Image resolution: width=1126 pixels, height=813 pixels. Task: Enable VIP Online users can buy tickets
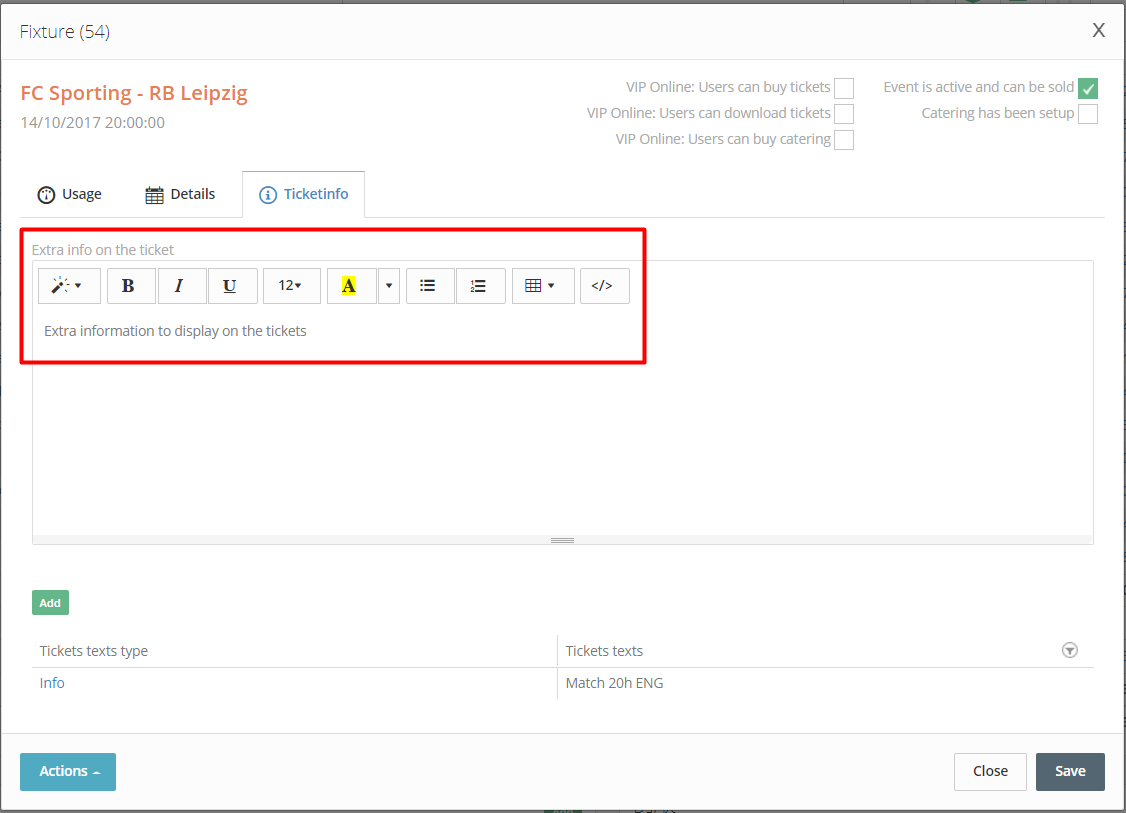844,88
